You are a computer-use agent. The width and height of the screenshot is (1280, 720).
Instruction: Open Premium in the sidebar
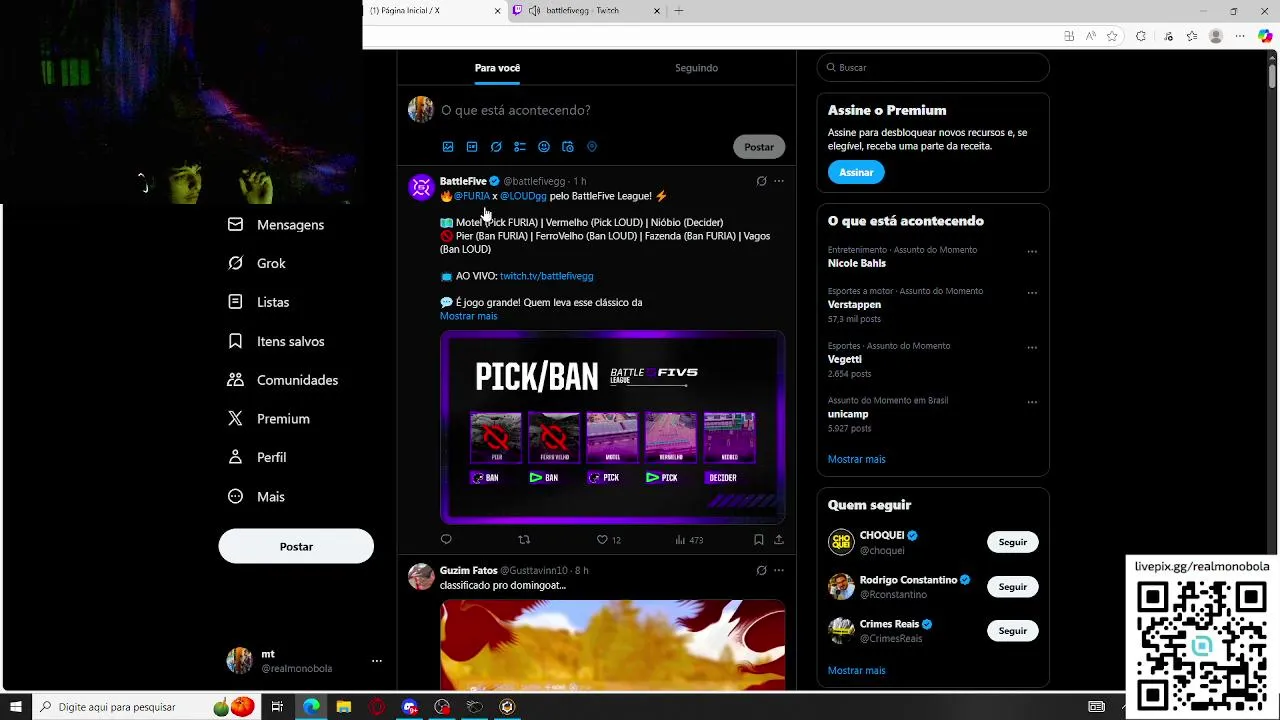pos(269,419)
